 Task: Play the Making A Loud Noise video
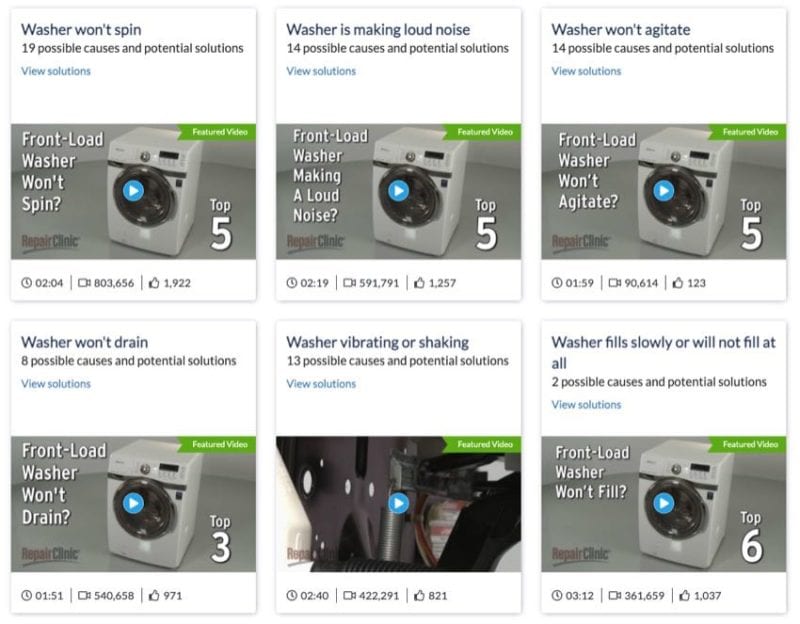point(398,191)
